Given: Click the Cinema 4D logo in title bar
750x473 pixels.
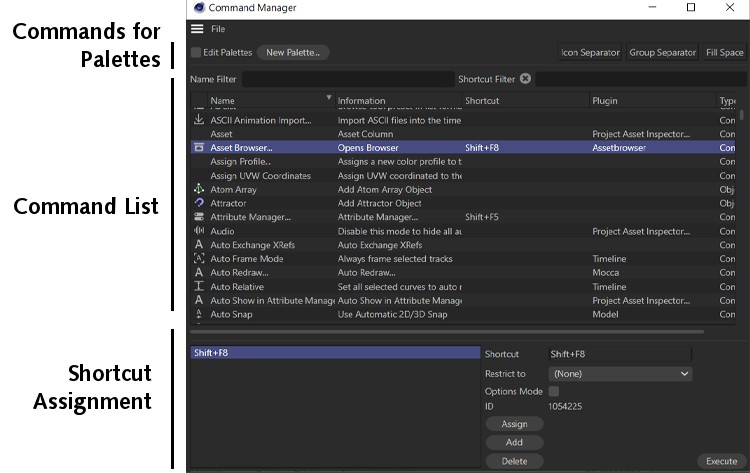Looking at the screenshot, I should [x=199, y=7].
